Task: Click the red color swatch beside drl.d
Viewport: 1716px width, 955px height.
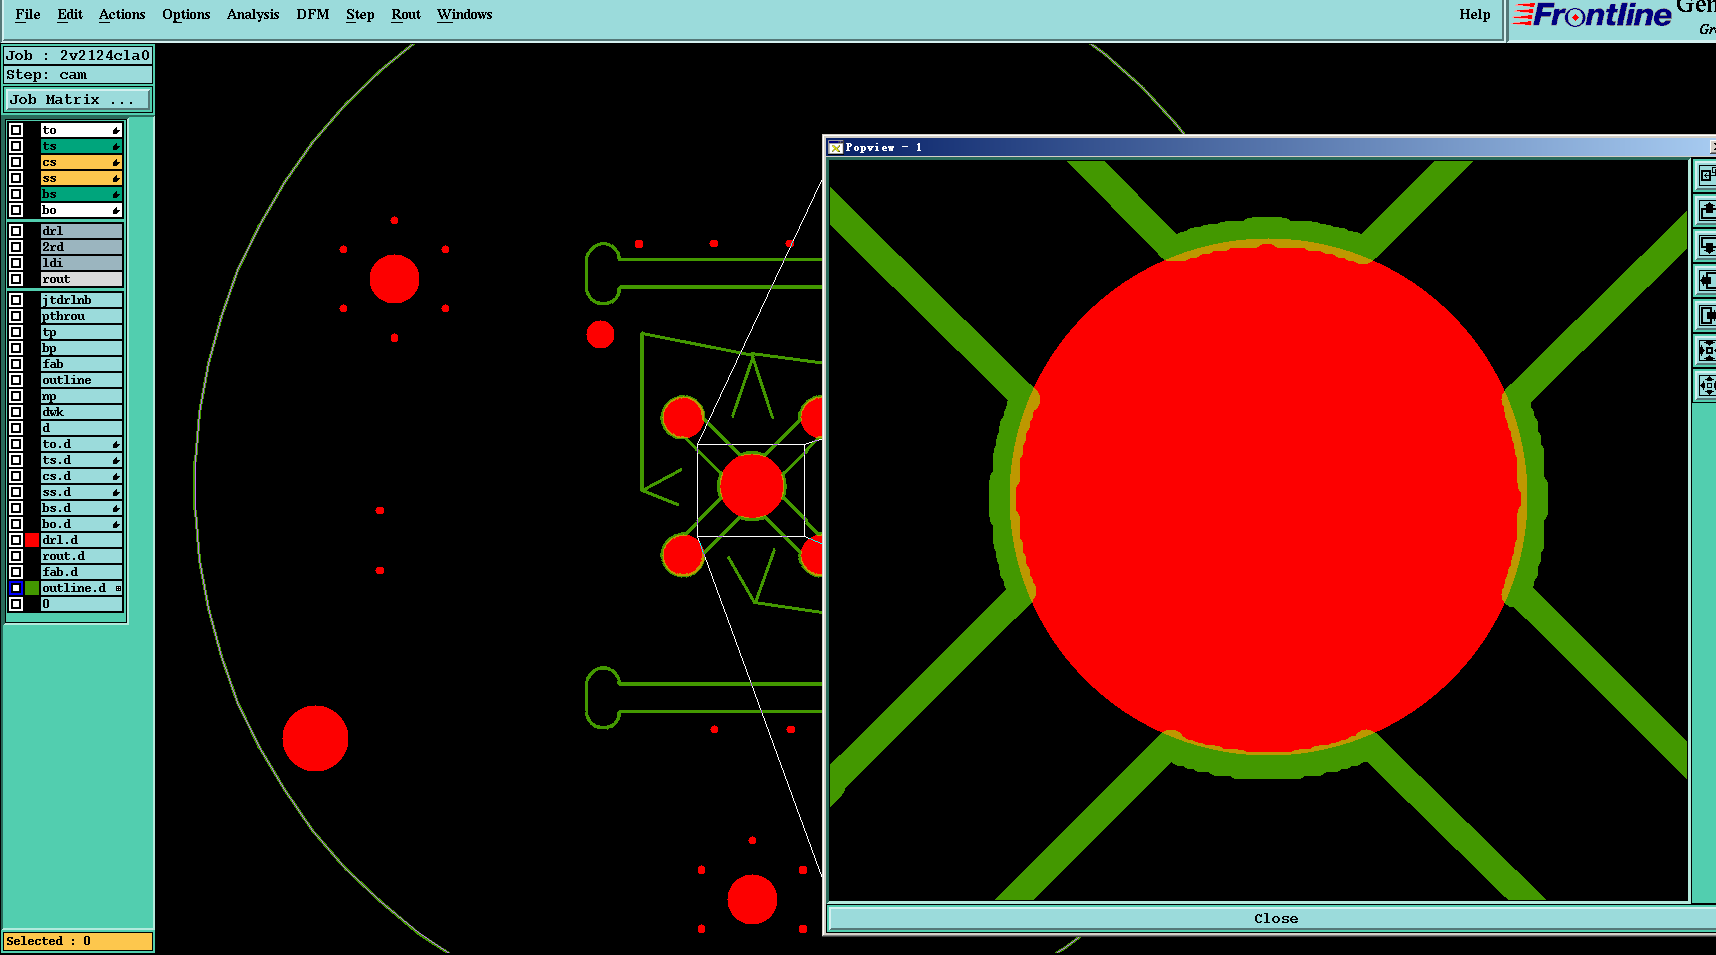Action: click(x=32, y=540)
